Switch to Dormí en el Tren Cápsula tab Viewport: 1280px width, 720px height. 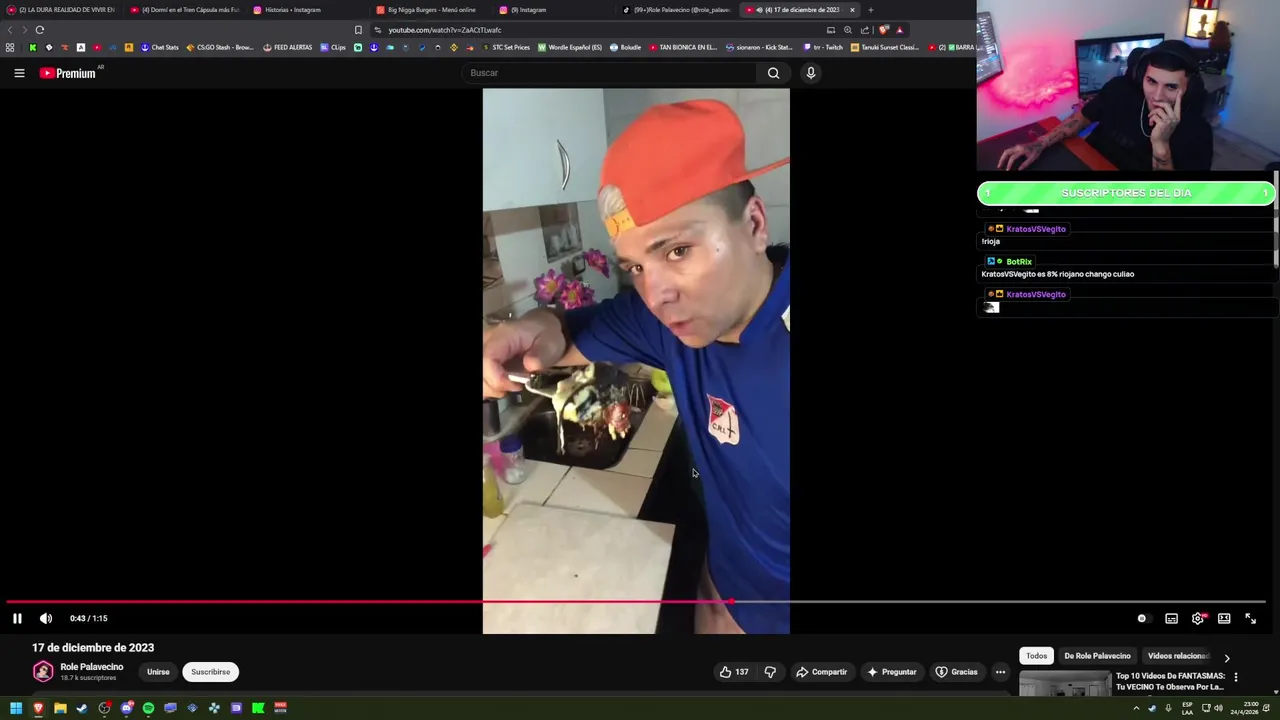(x=186, y=10)
